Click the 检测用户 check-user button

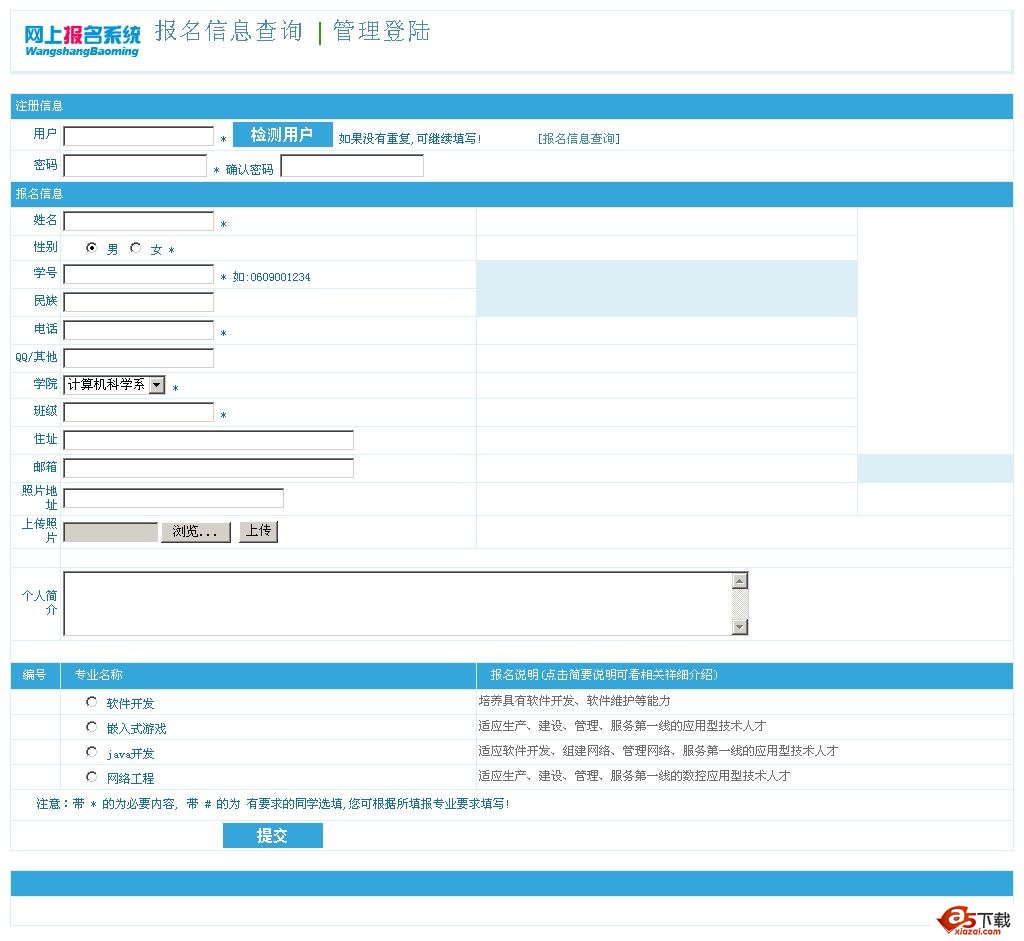282,134
